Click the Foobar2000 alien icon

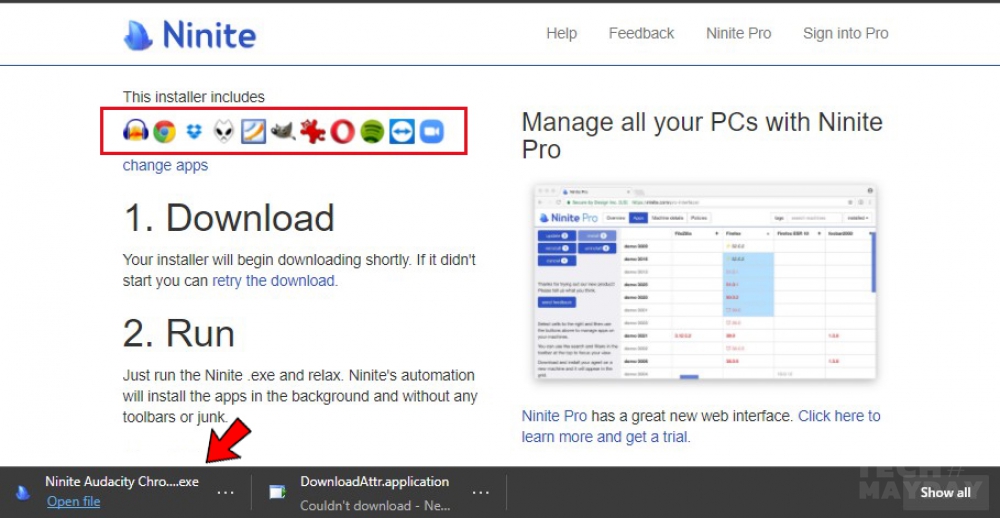click(x=224, y=131)
